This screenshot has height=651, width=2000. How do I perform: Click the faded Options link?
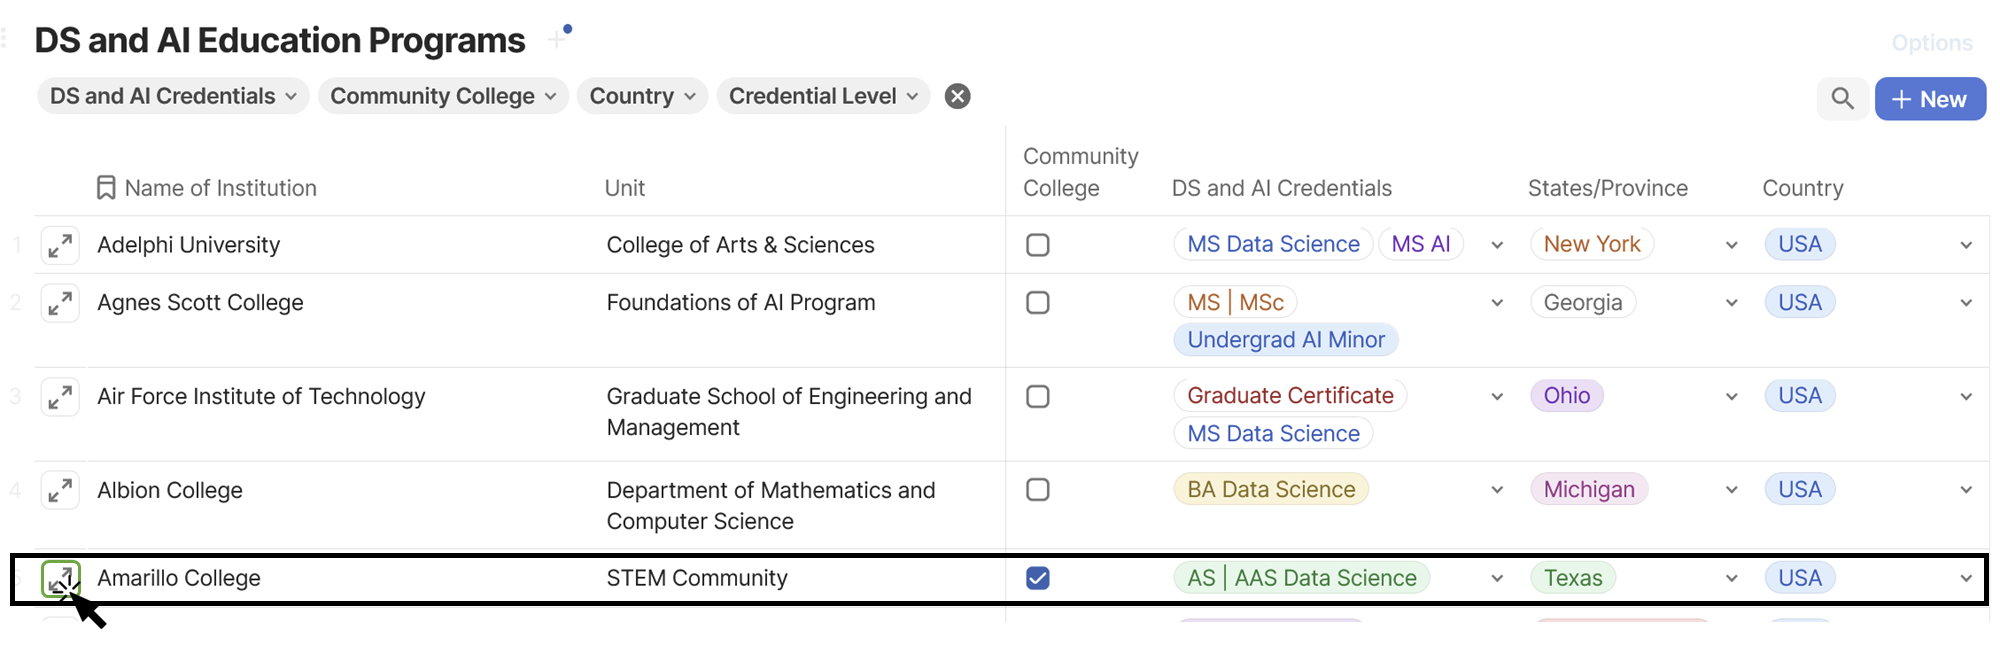point(1931,43)
